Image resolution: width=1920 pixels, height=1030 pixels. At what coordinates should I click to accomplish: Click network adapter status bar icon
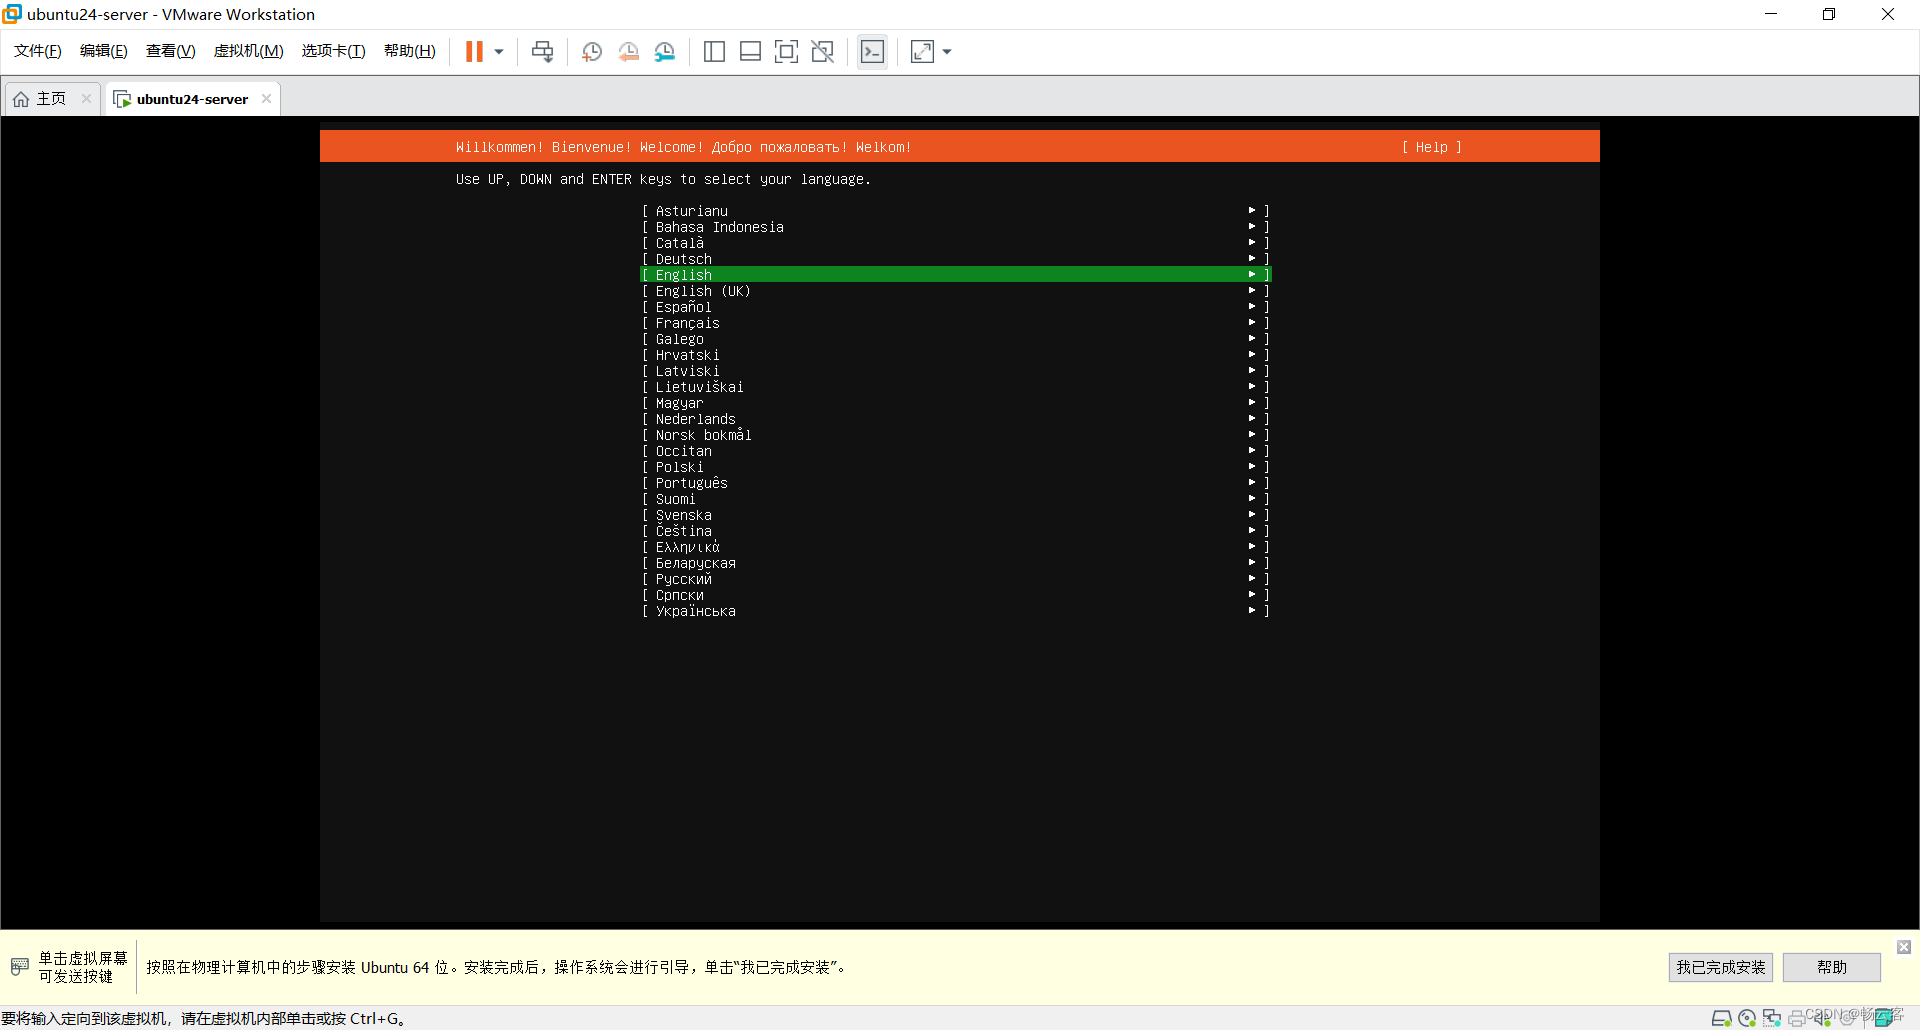coord(1772,1018)
